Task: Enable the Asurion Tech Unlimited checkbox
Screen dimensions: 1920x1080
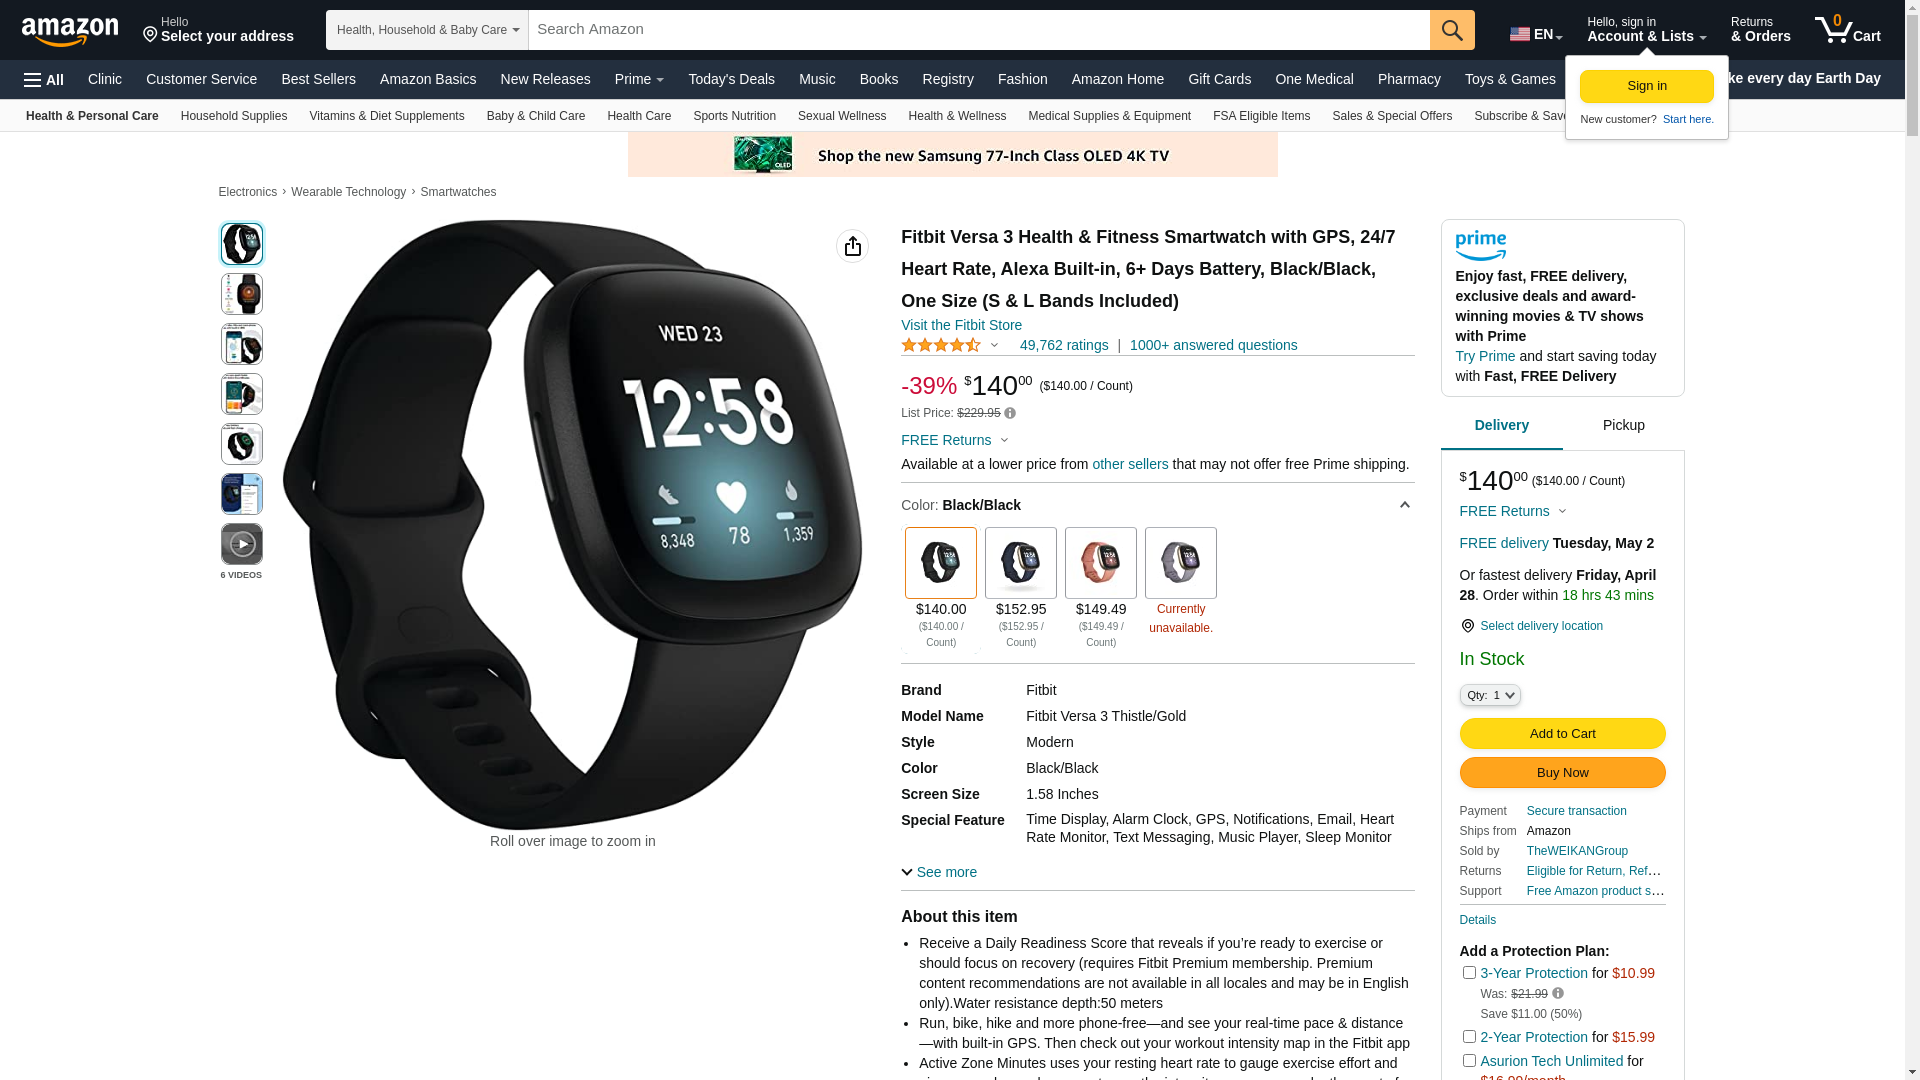Action: coord(1469,1060)
